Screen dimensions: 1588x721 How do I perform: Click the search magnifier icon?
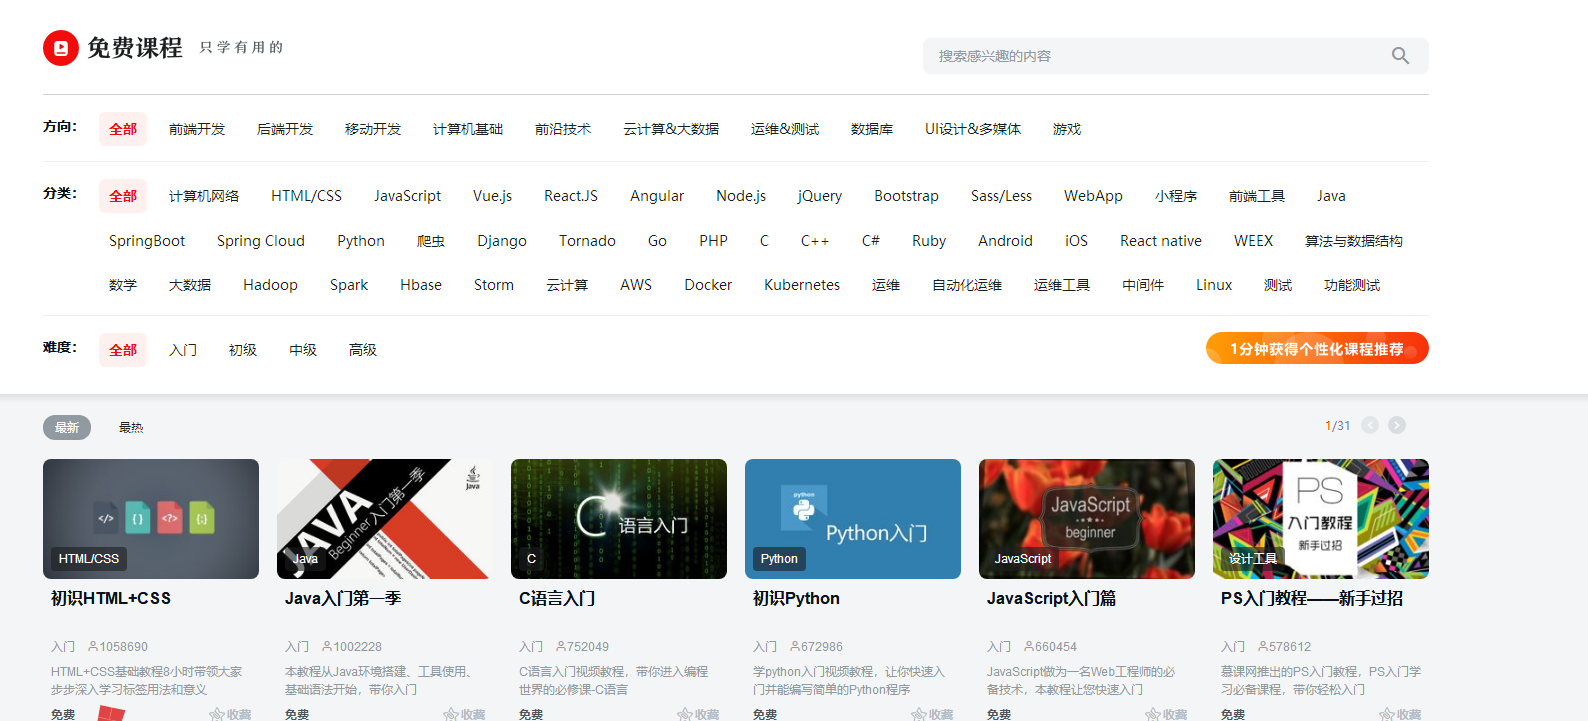(x=1400, y=56)
